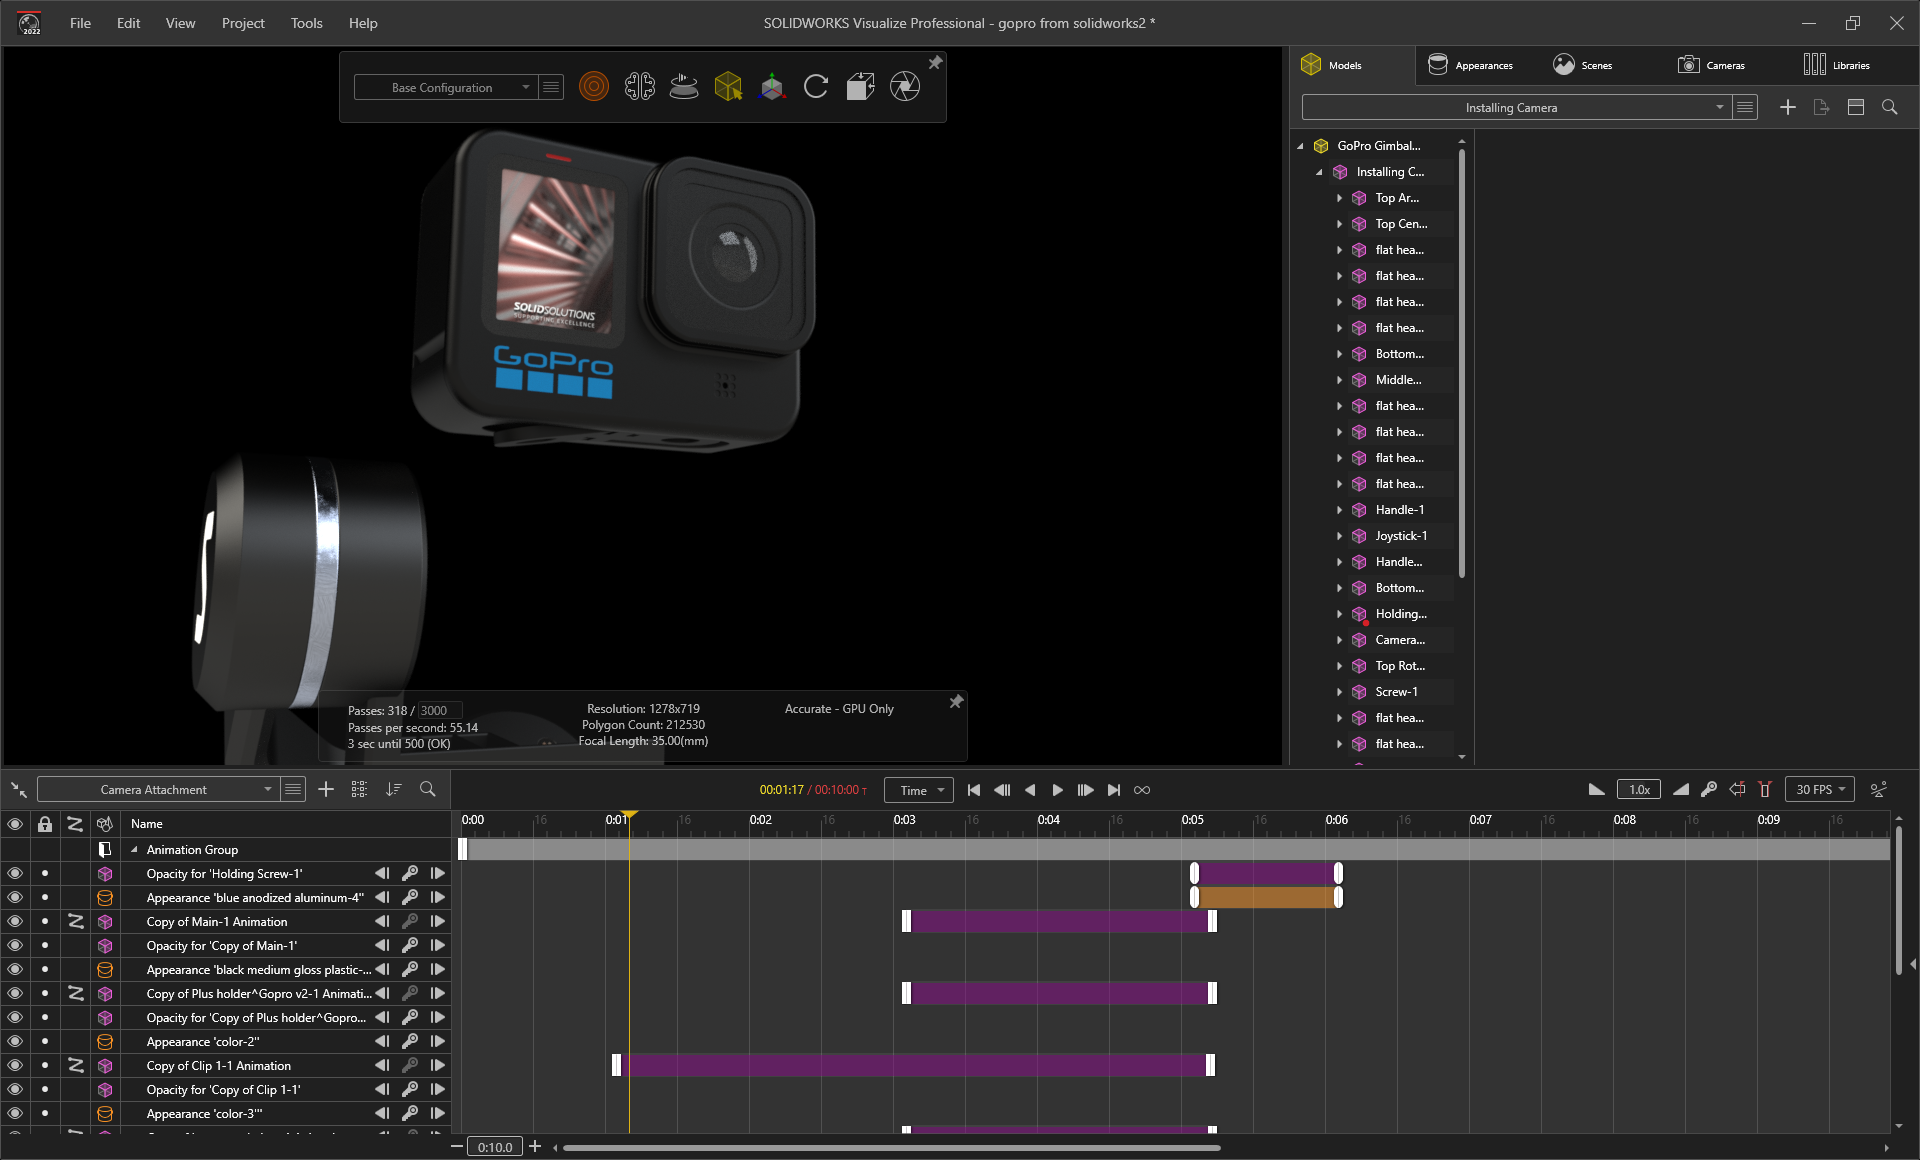
Task: Jump to the animation start
Action: pyautogui.click(x=974, y=790)
